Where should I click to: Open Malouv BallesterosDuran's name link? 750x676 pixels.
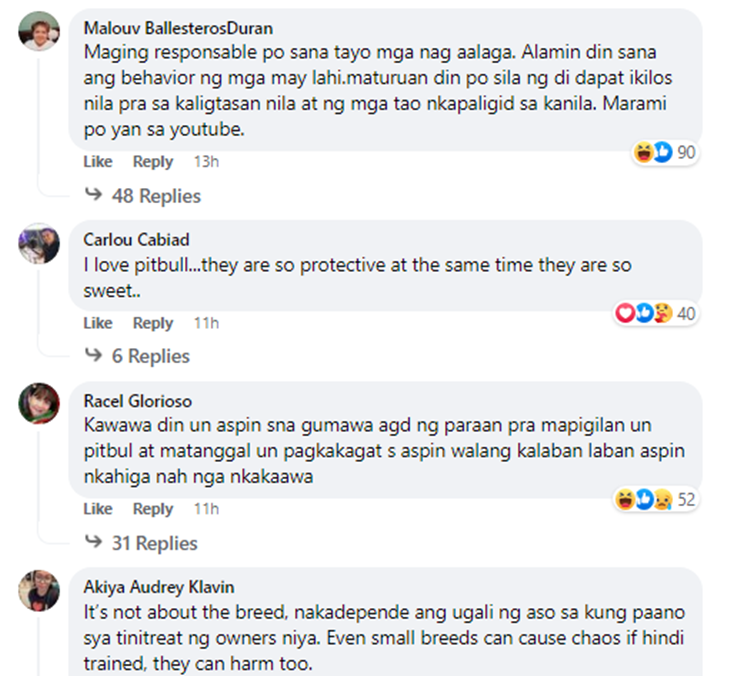(178, 28)
